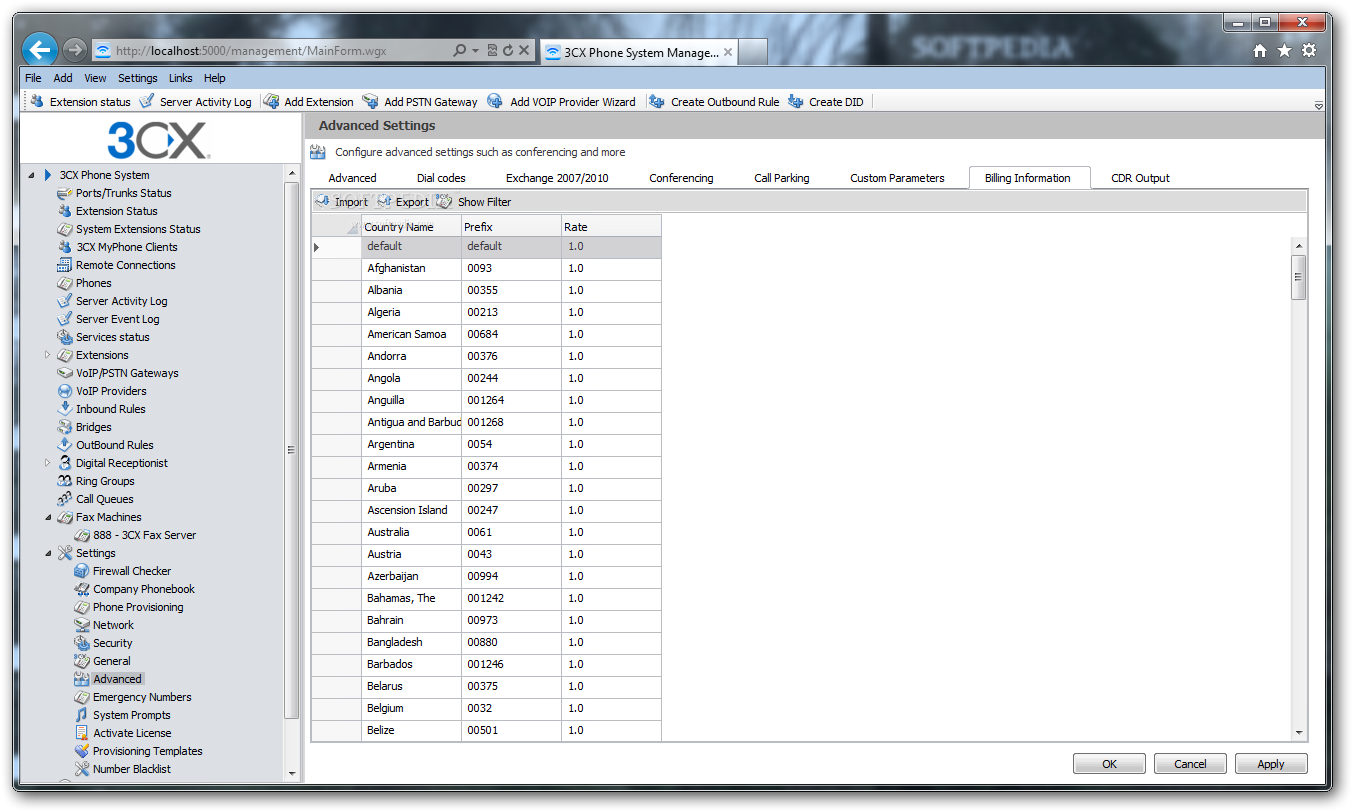Click the Import icon in billing toolbar

[x=322, y=202]
